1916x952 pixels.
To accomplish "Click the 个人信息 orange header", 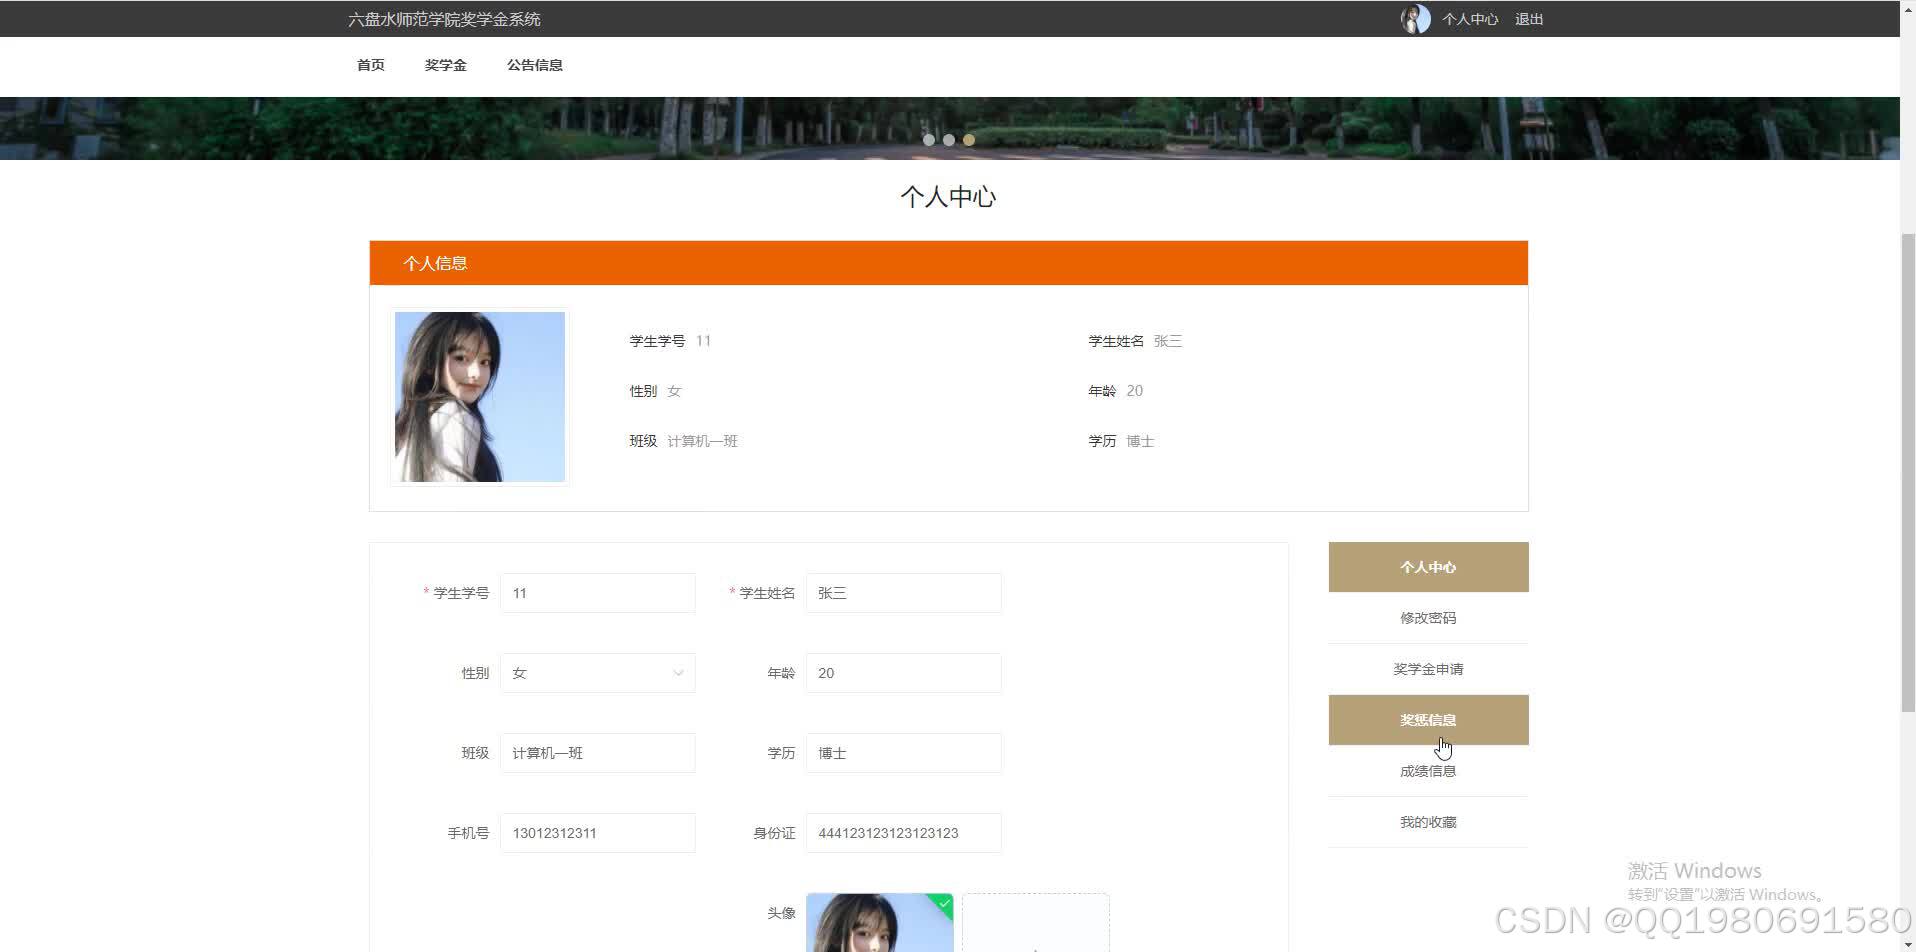I will click(x=948, y=263).
